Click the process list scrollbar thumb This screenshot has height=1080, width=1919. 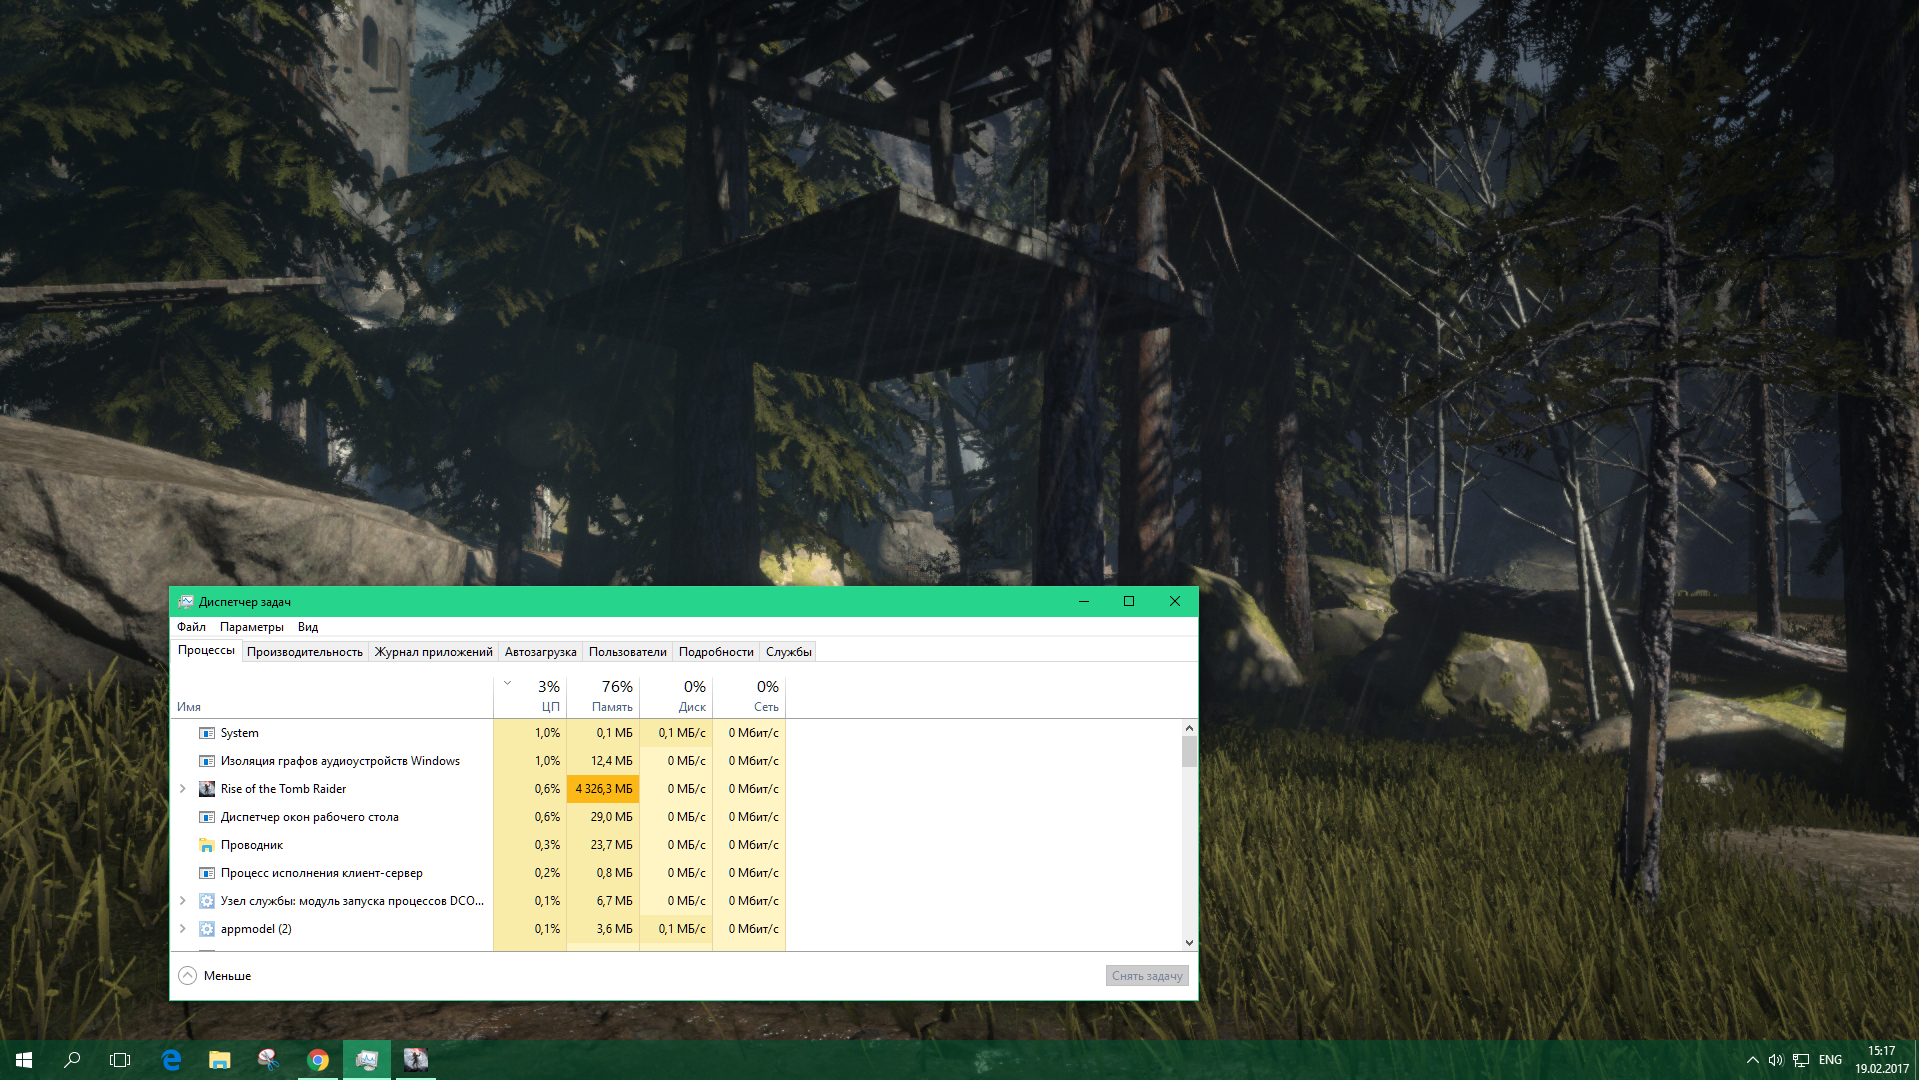[1189, 751]
